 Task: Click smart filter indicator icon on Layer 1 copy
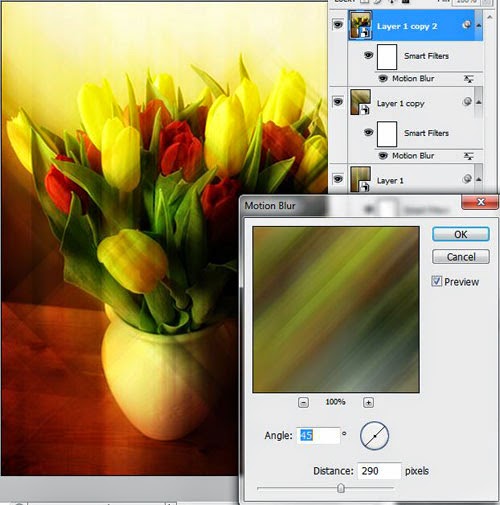click(x=467, y=102)
